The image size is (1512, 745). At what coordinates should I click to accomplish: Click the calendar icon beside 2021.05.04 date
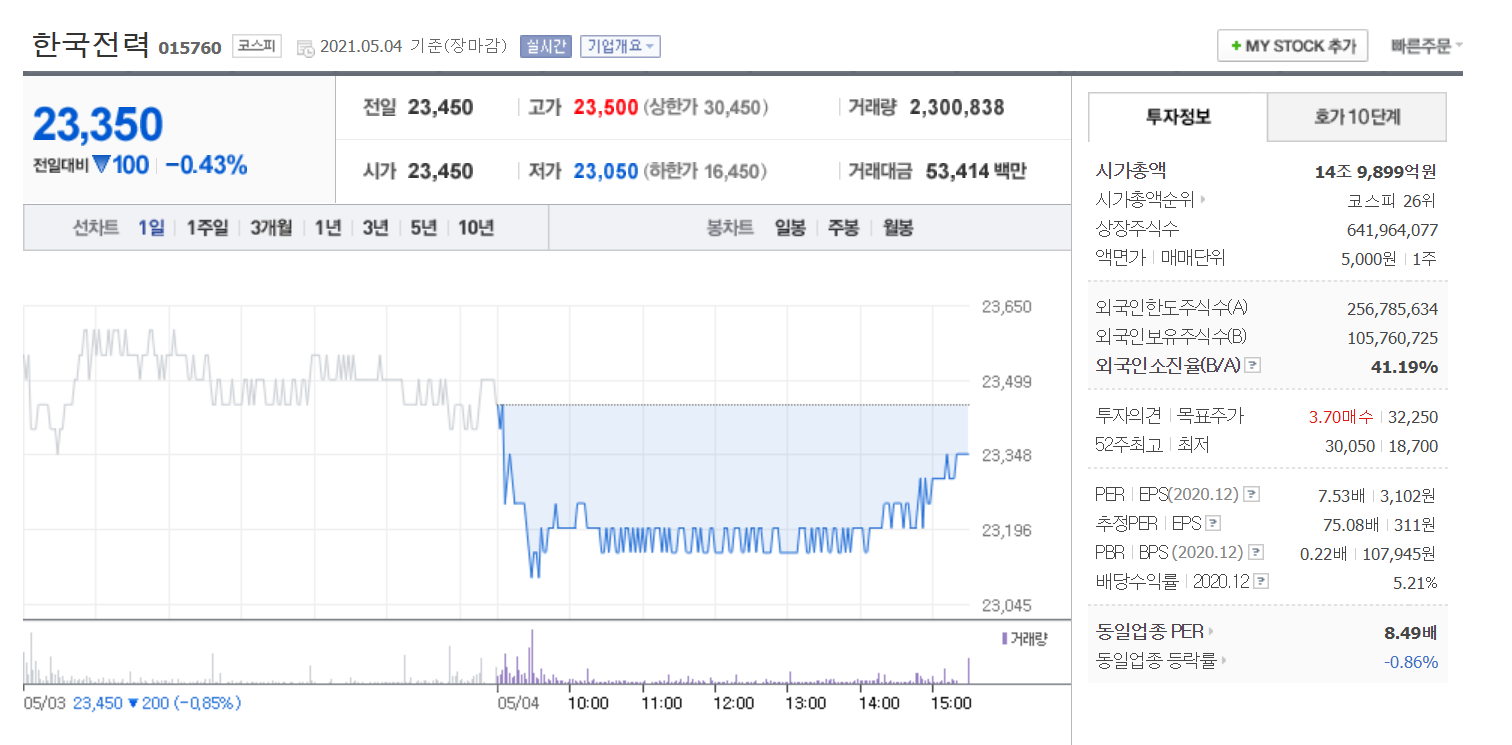coord(306,47)
